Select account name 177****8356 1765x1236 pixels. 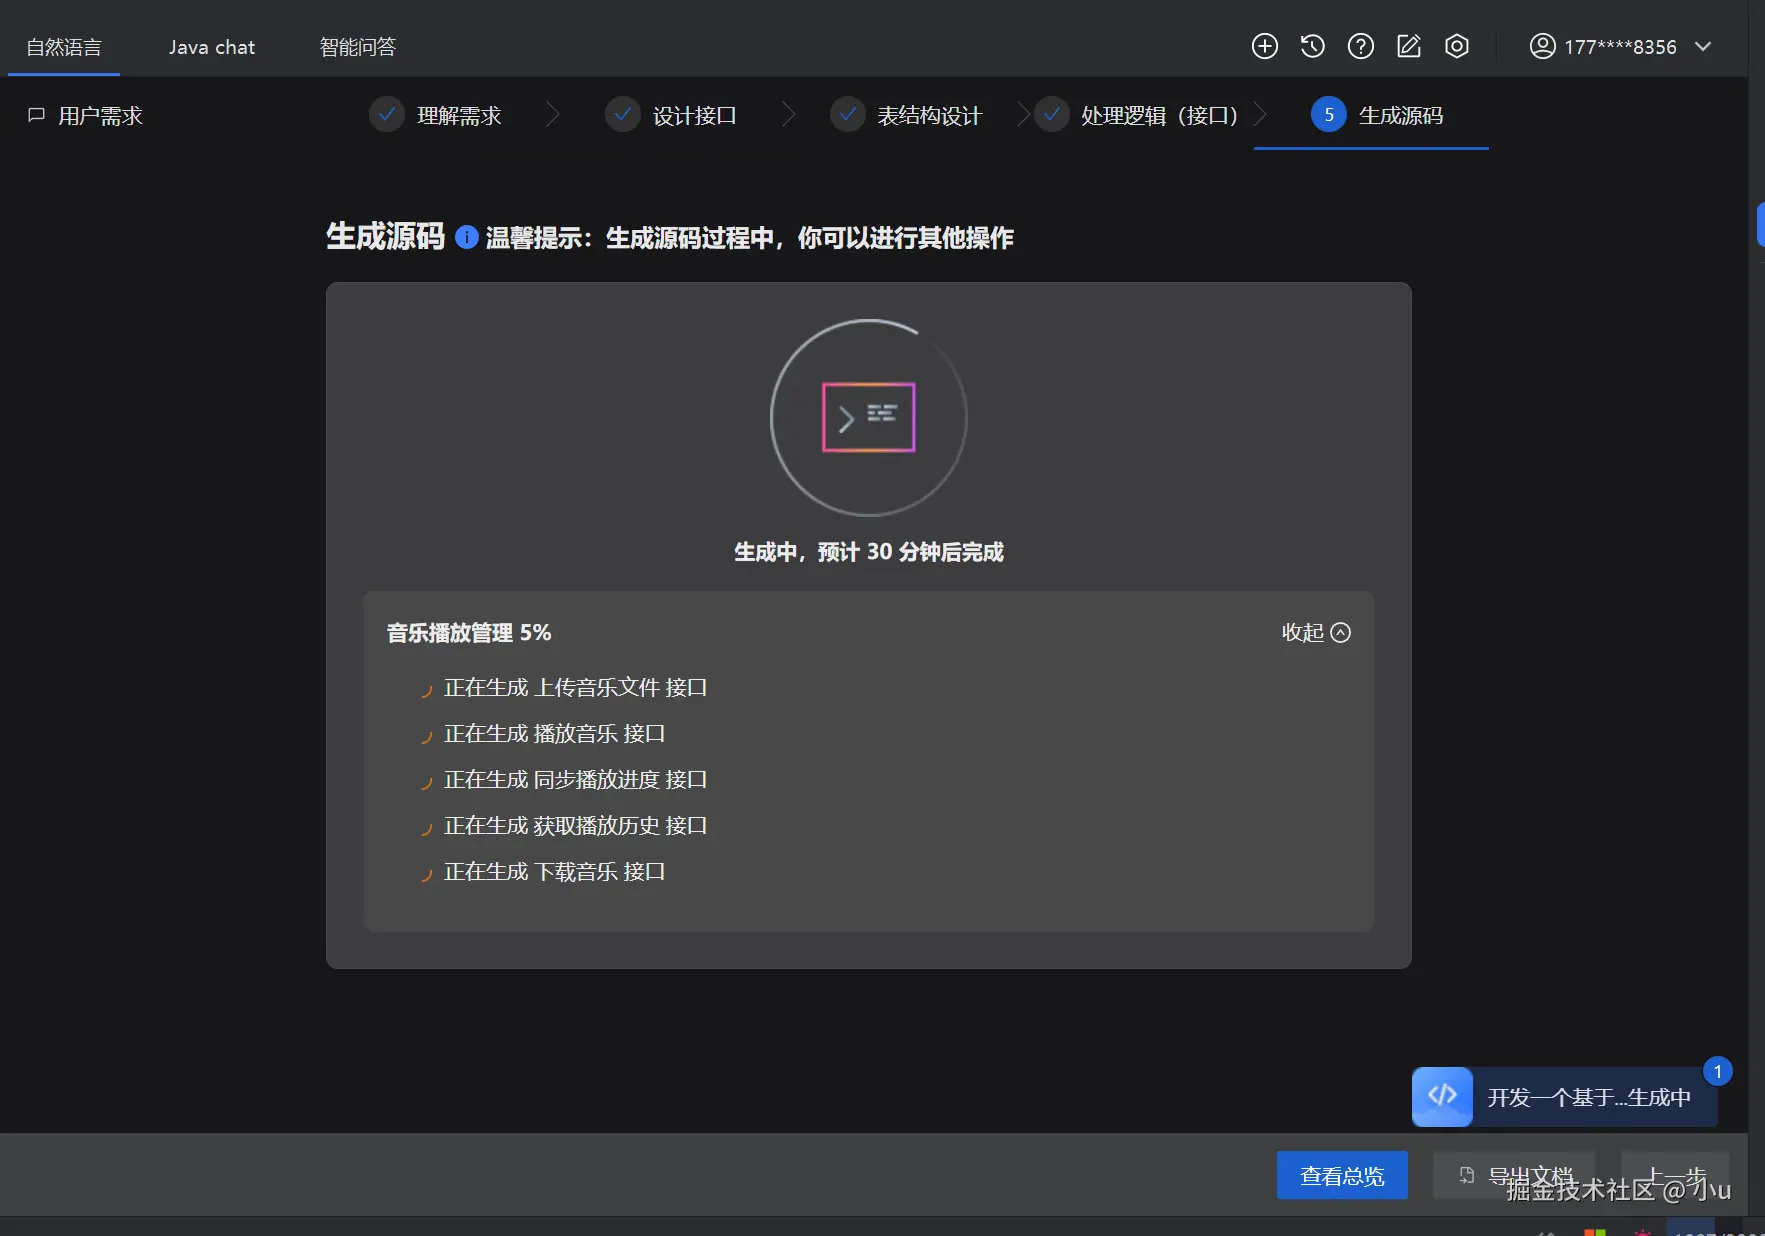(1620, 47)
